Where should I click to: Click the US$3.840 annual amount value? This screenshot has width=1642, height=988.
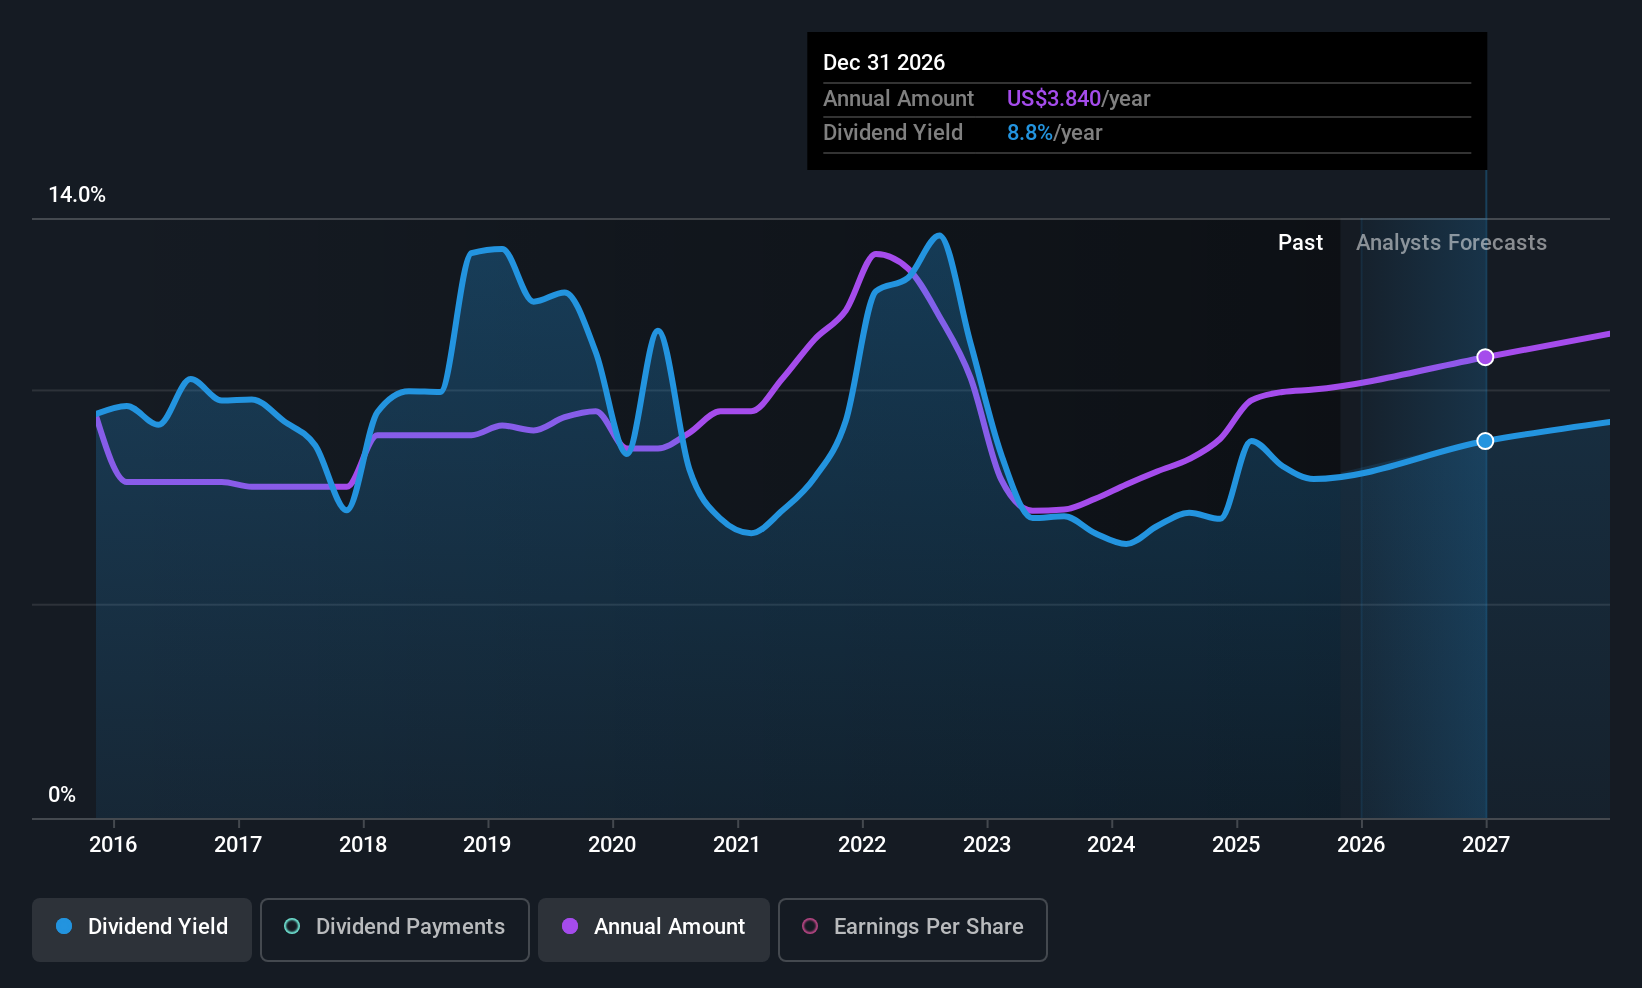[1054, 99]
